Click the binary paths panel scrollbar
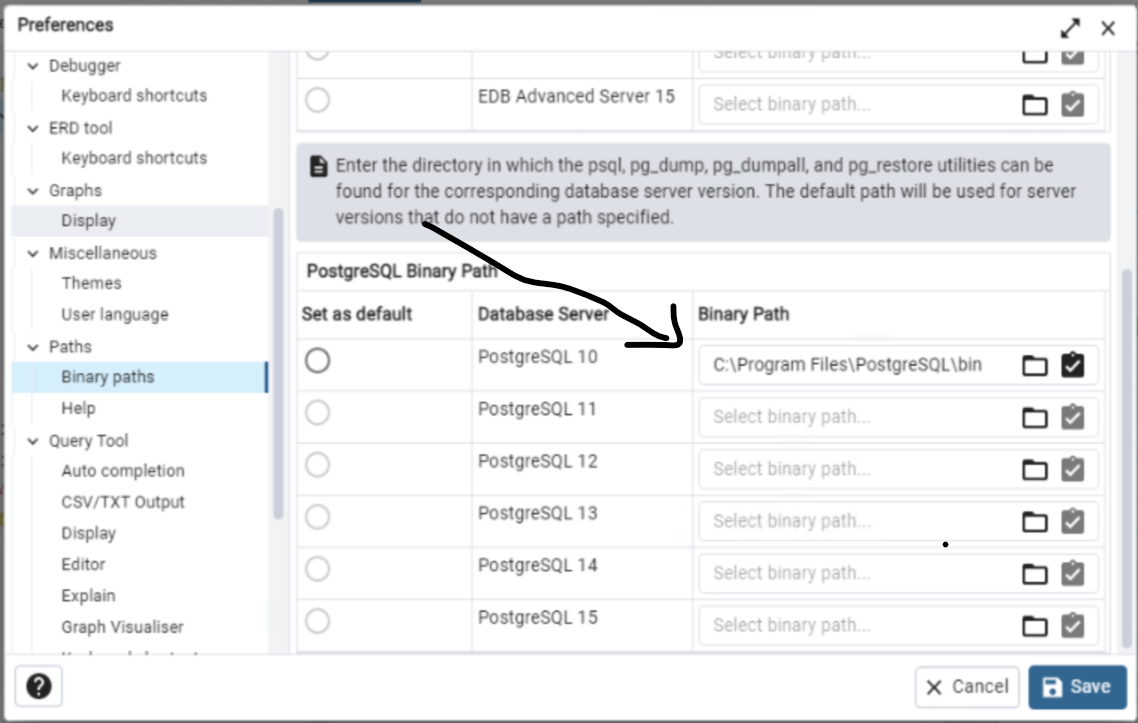Image resolution: width=1138 pixels, height=723 pixels. 1126,459
